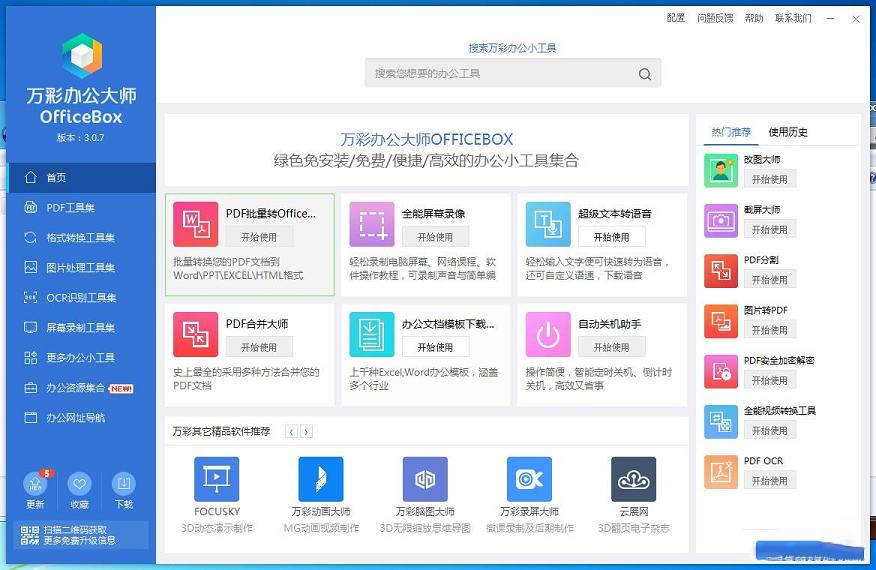Start using 图片转PDF
The width and height of the screenshot is (876, 570).
[770, 330]
